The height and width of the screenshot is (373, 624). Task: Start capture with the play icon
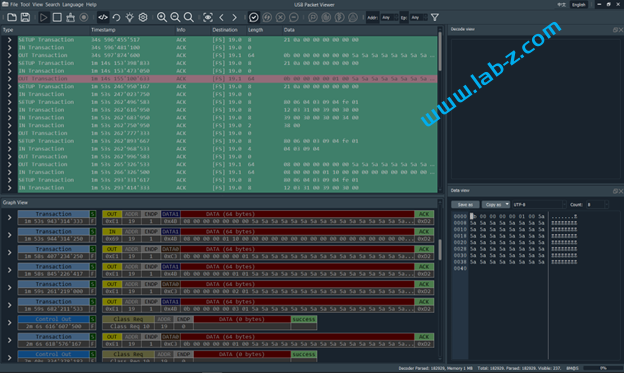[43, 18]
